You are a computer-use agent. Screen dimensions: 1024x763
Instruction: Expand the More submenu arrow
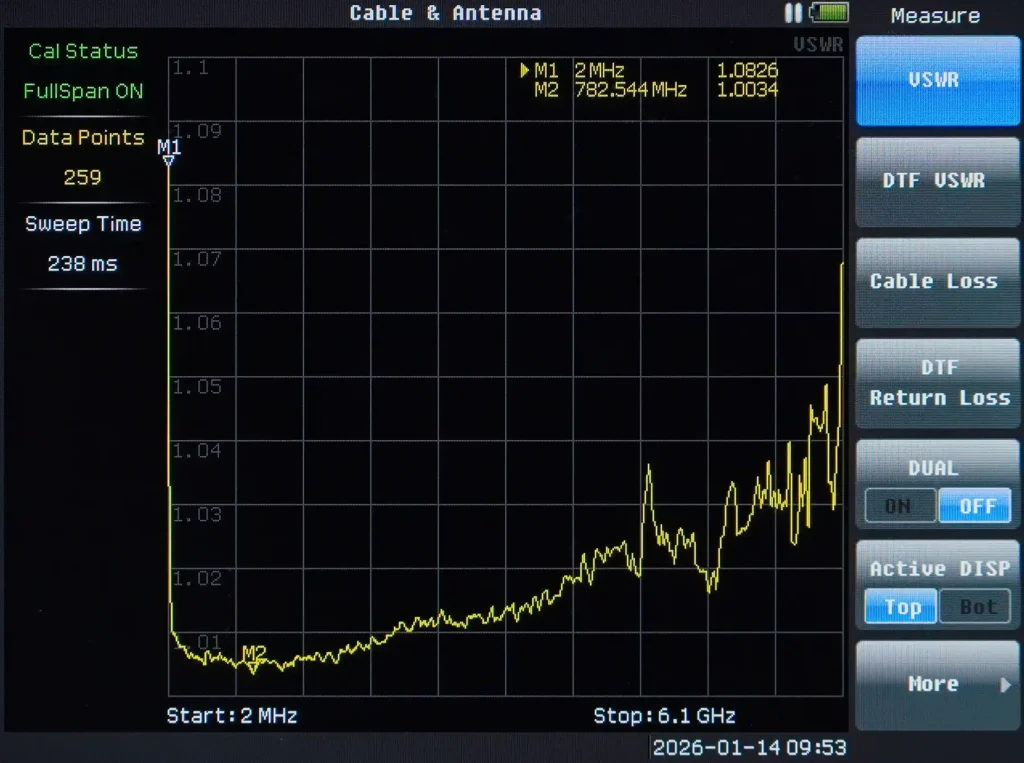[1005, 685]
